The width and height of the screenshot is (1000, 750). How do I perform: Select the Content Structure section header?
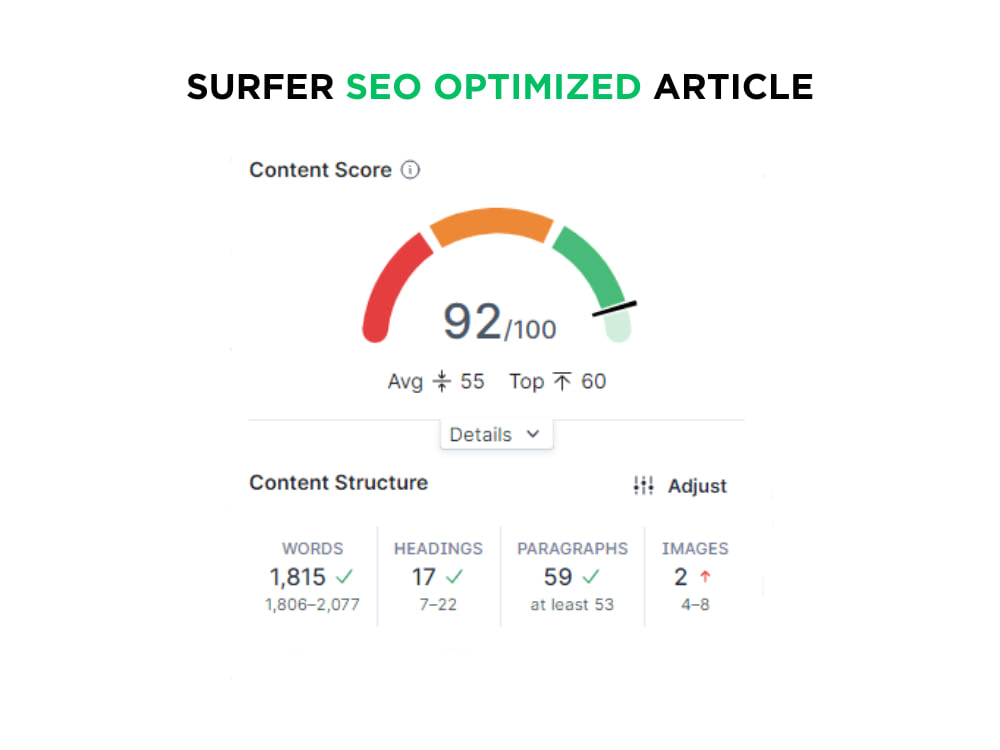click(x=338, y=483)
